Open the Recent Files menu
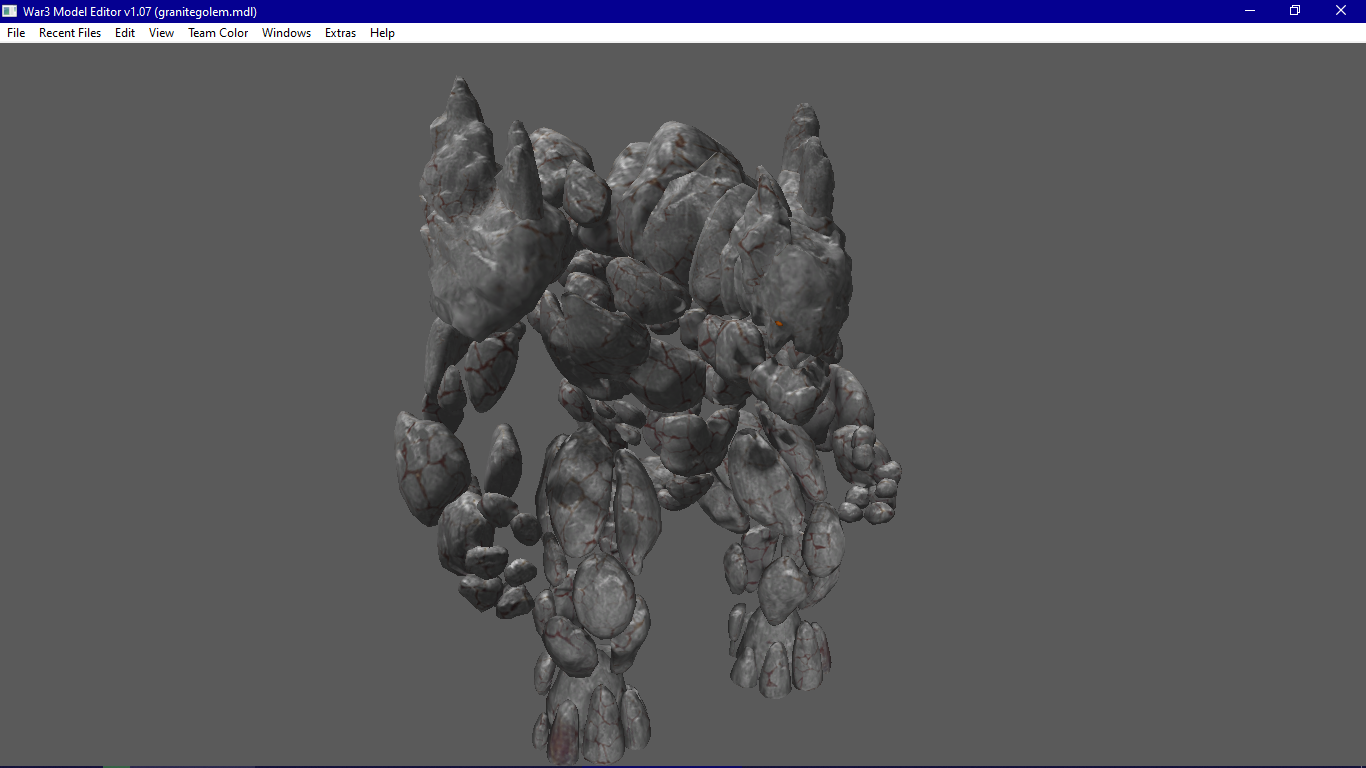Screen dimensions: 1366x768 70,33
